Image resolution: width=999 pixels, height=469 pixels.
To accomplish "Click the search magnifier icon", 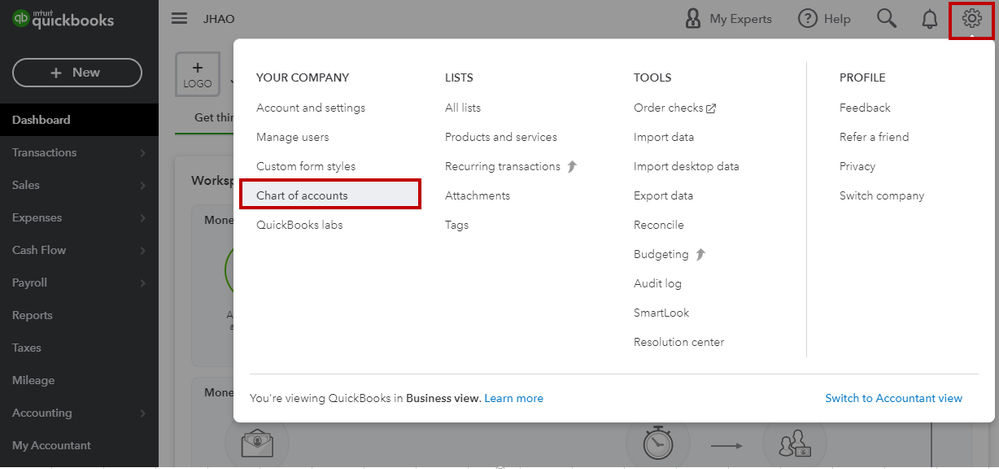I will point(887,18).
